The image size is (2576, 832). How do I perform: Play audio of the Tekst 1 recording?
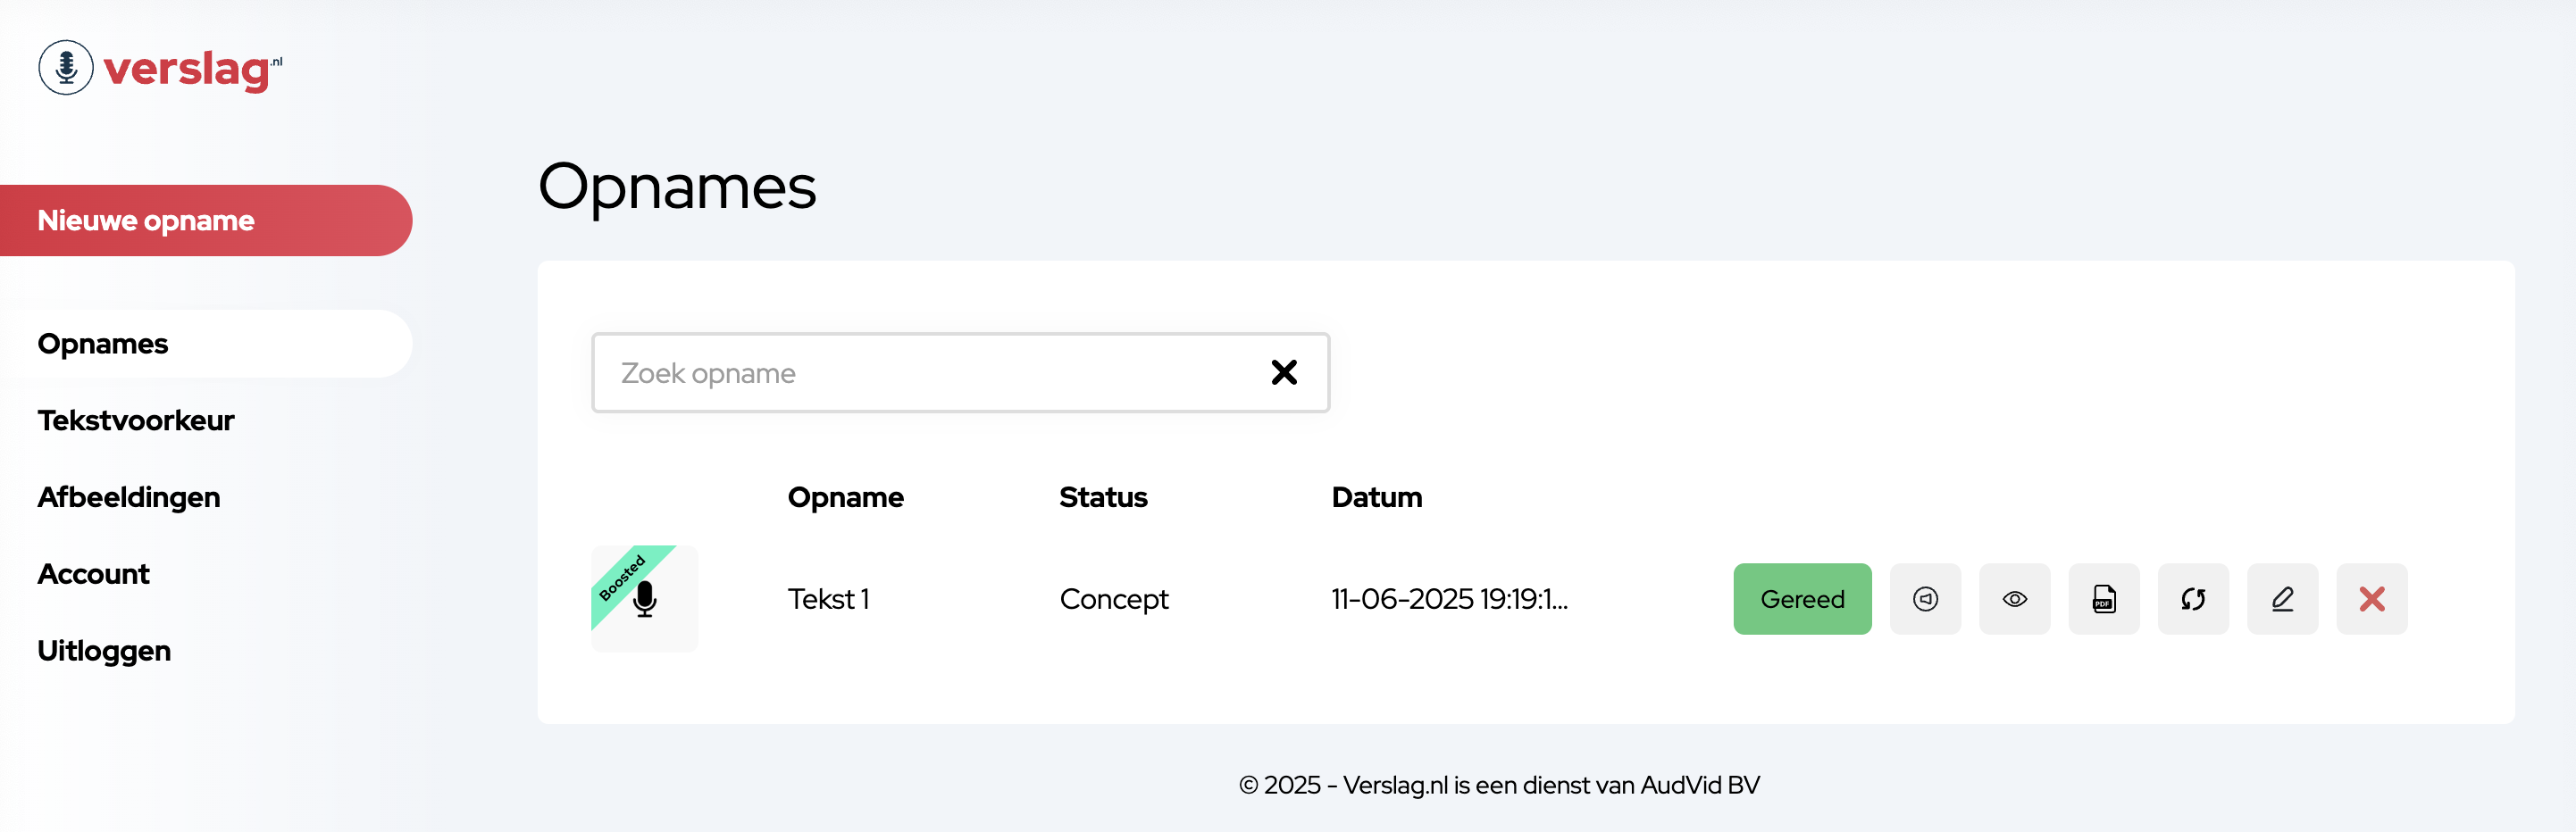1924,599
